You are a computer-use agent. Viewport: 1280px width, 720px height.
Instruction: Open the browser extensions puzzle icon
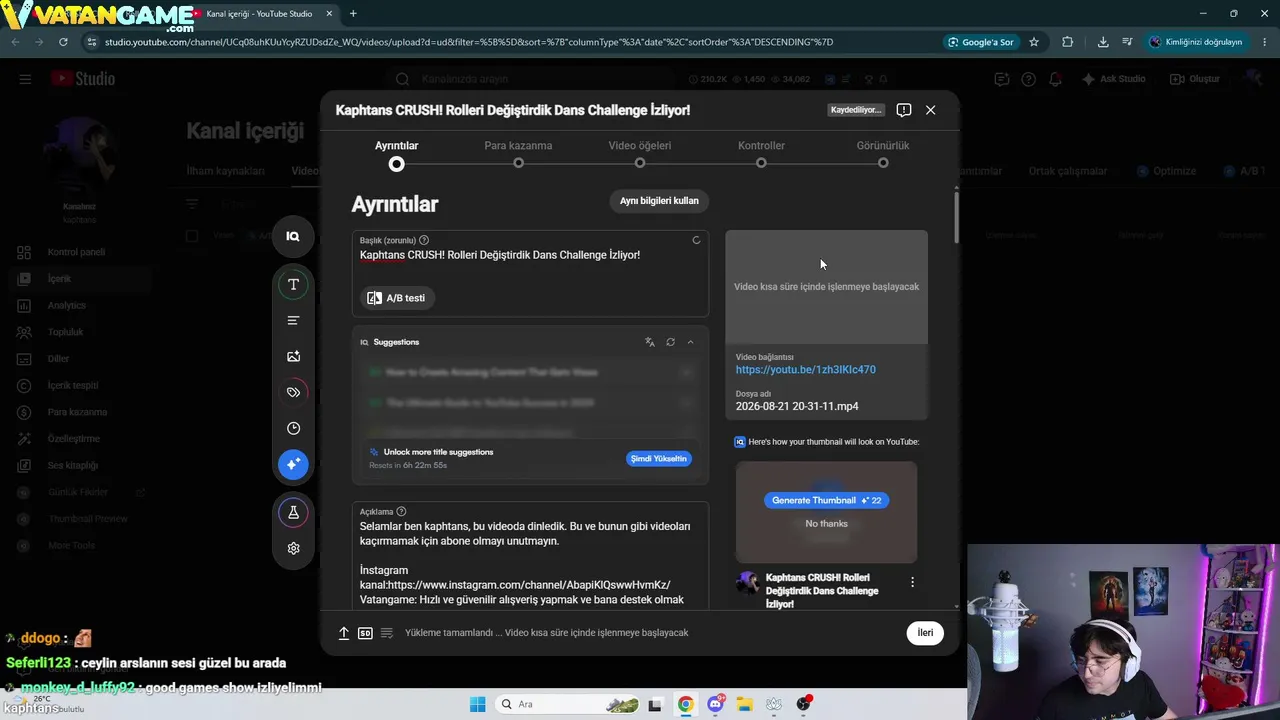click(1067, 42)
